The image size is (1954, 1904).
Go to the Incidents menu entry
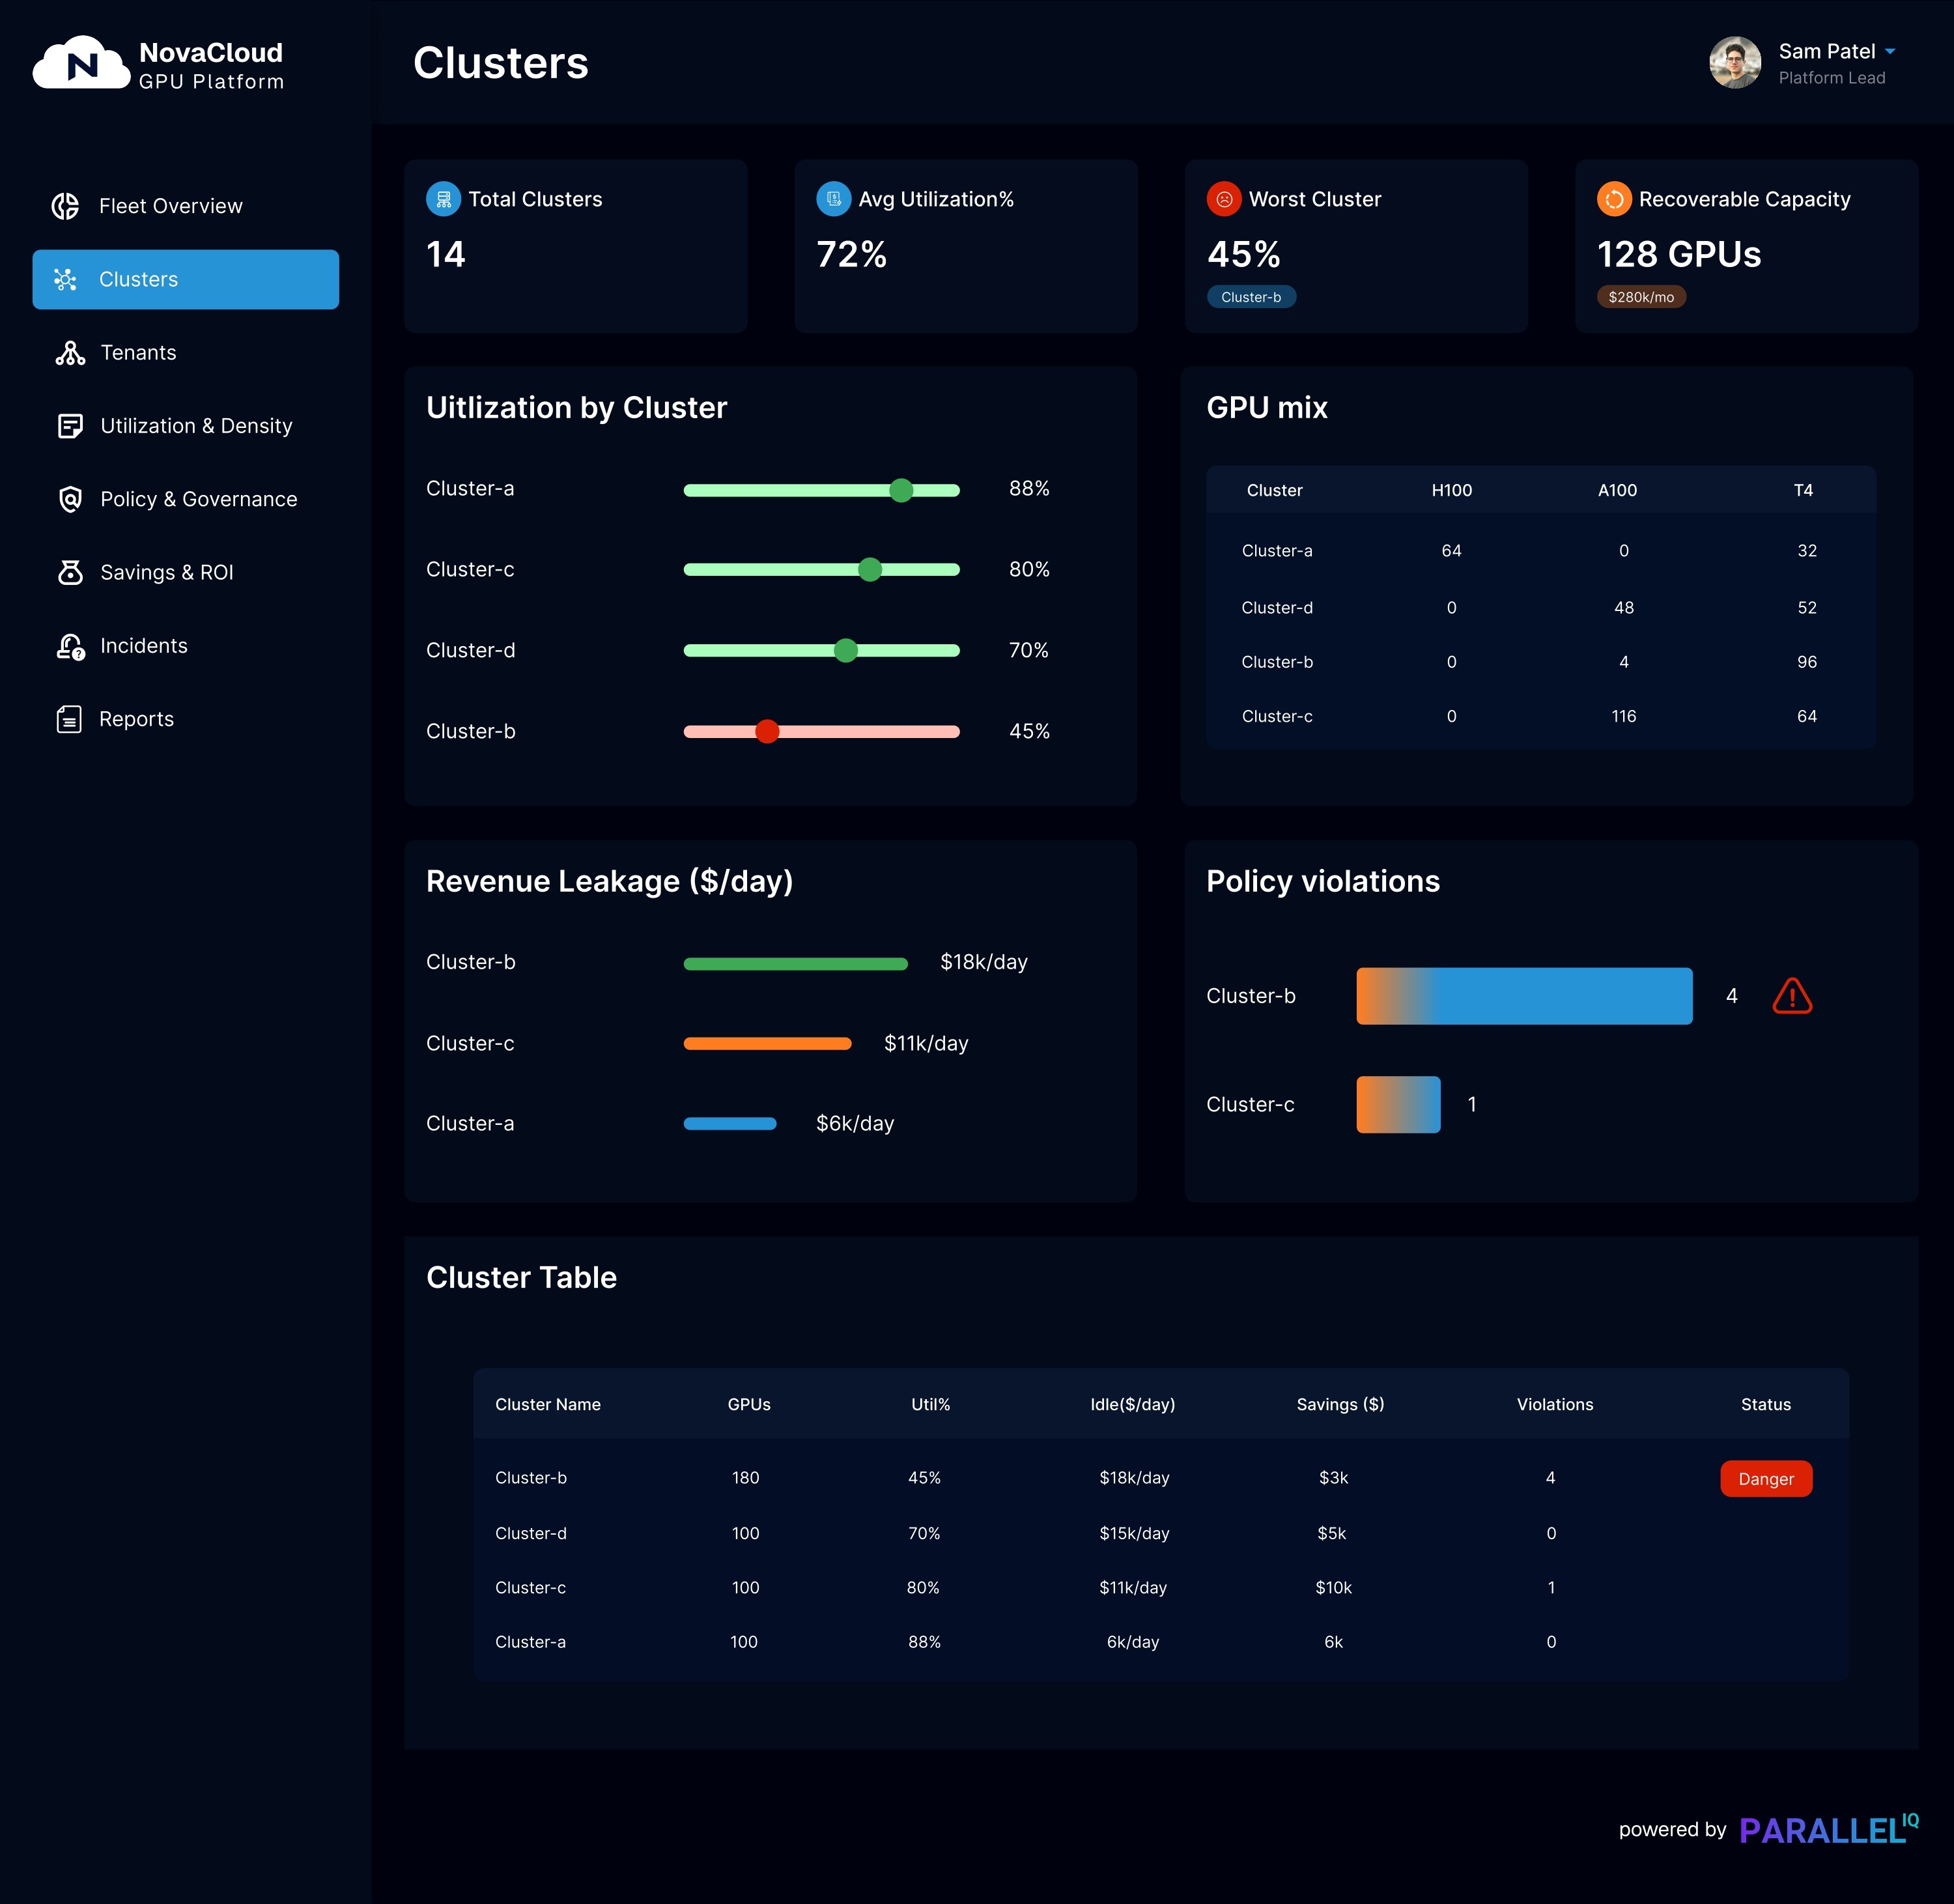point(143,646)
